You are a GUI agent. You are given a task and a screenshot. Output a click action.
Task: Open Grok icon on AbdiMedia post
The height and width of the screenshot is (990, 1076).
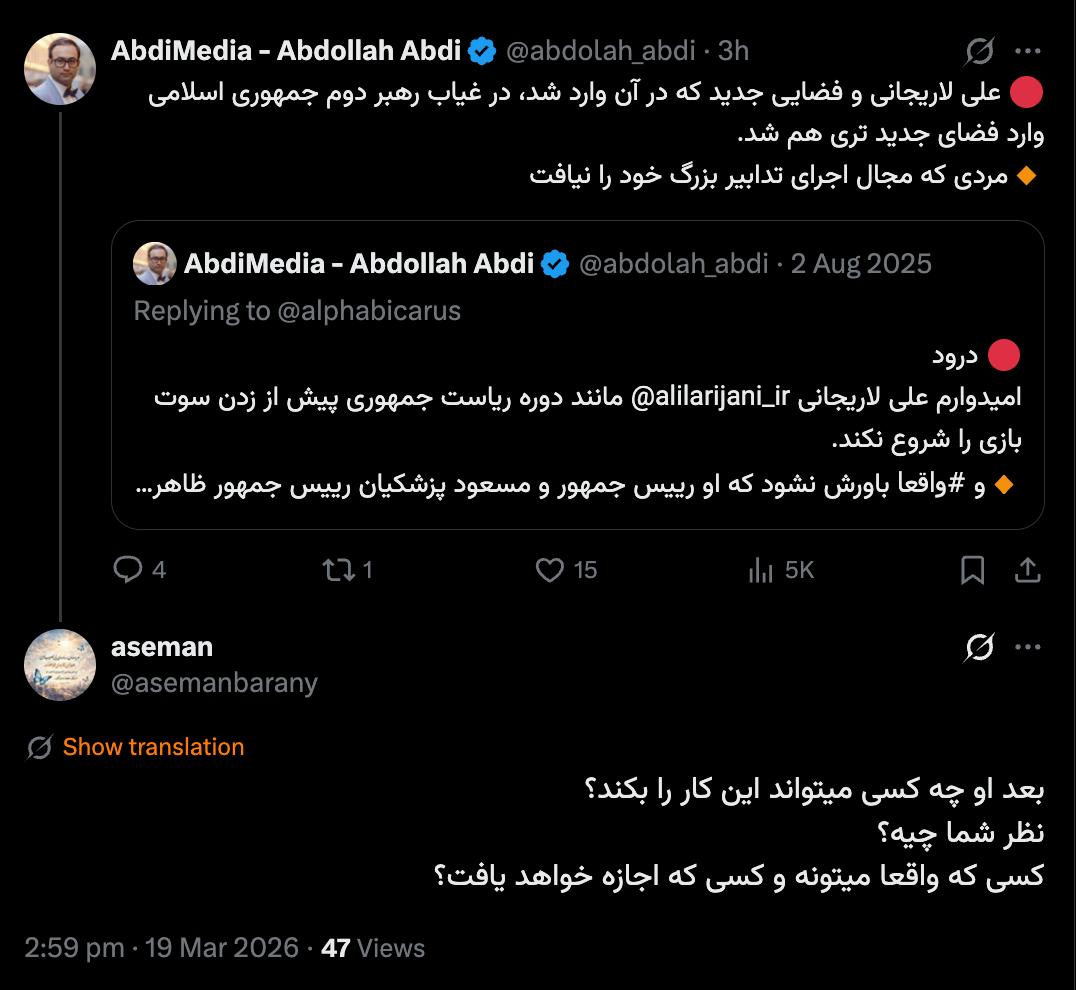pos(980,50)
